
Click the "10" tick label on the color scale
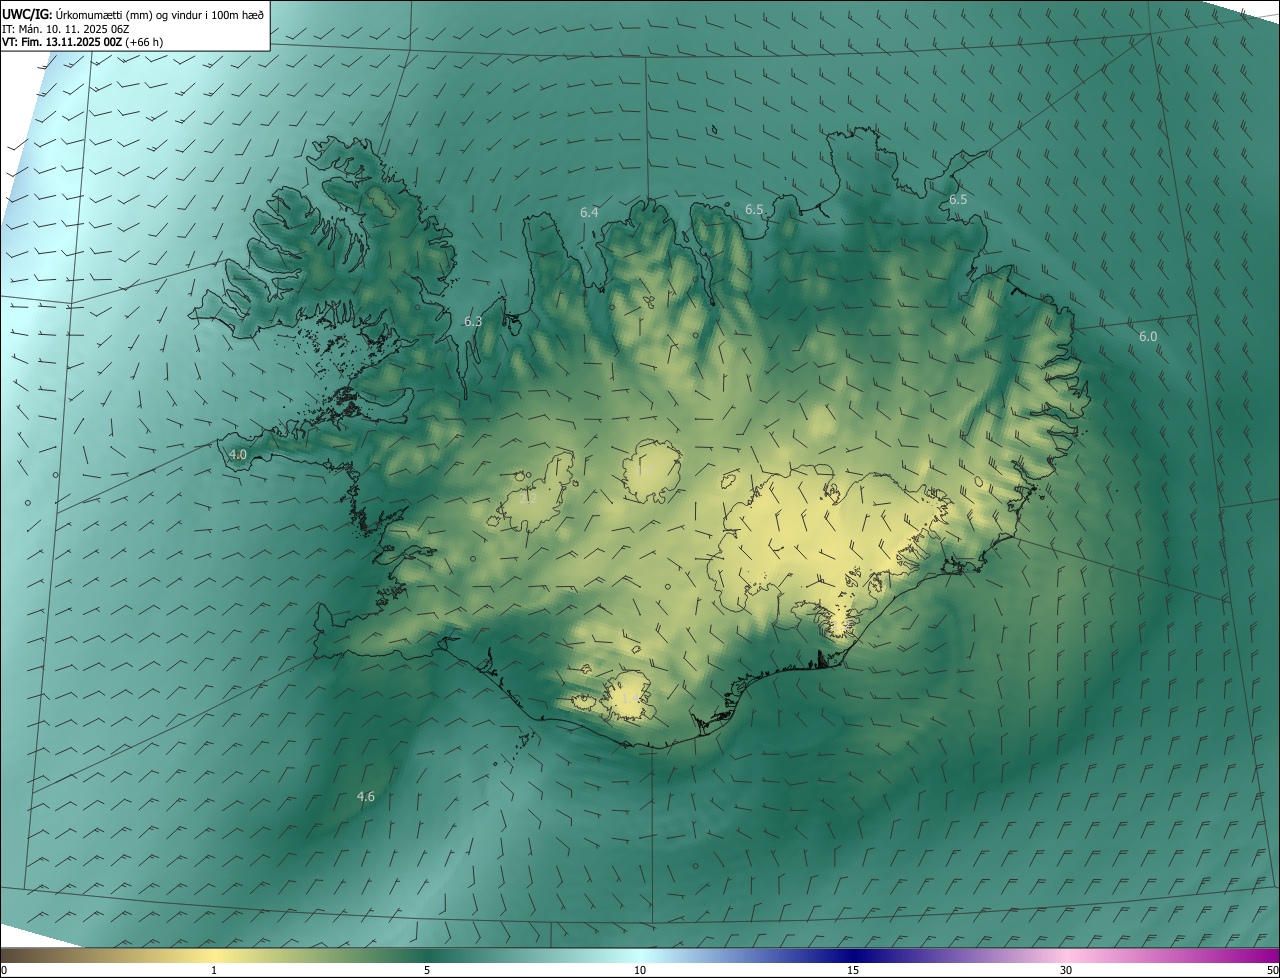[640, 970]
